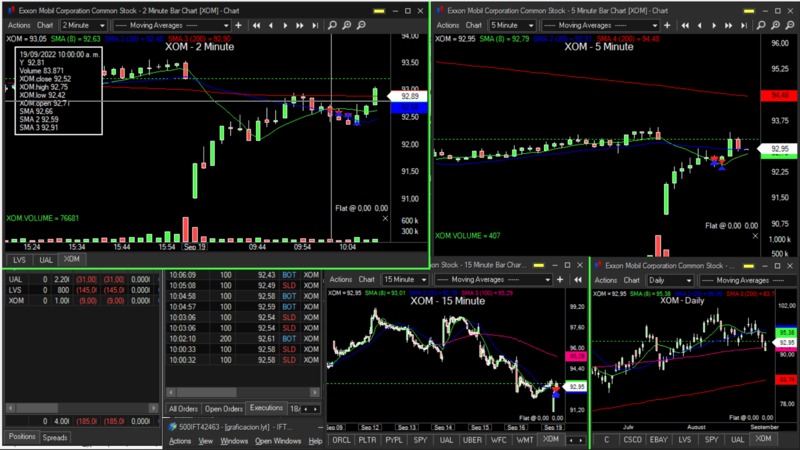Viewport: 800px width, 450px height.
Task: Open the Windows menu in bottom menu bar
Action: [234, 440]
